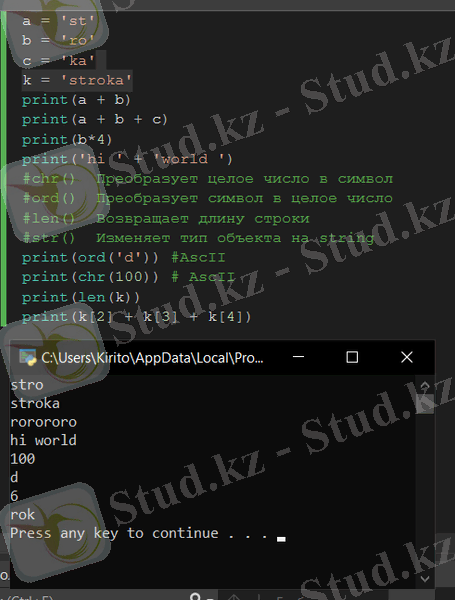Click the console scrollbar up arrow

pyautogui.click(x=425, y=385)
